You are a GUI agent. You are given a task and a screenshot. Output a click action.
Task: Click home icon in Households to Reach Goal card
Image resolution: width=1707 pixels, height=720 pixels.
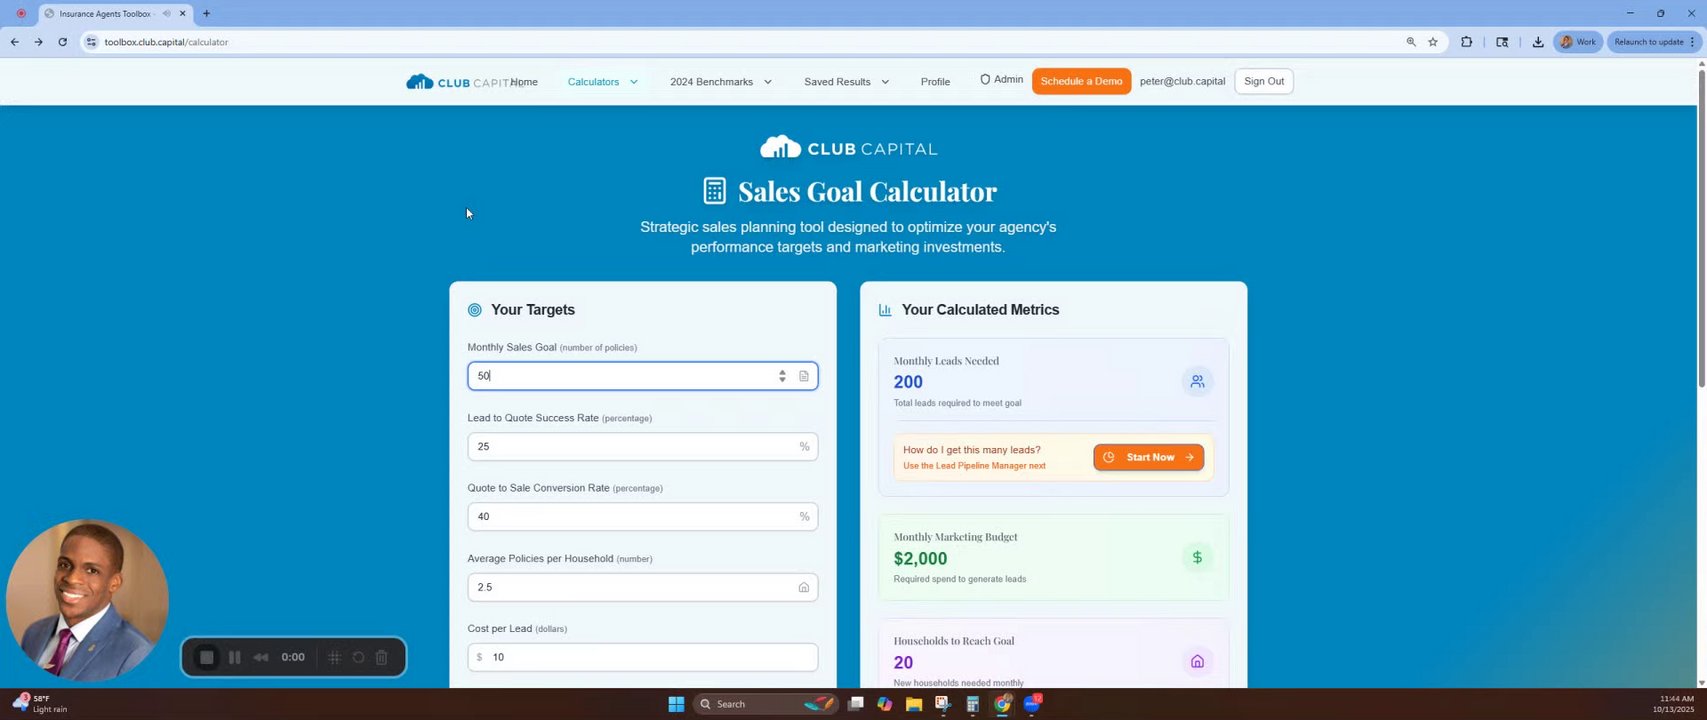point(1197,661)
